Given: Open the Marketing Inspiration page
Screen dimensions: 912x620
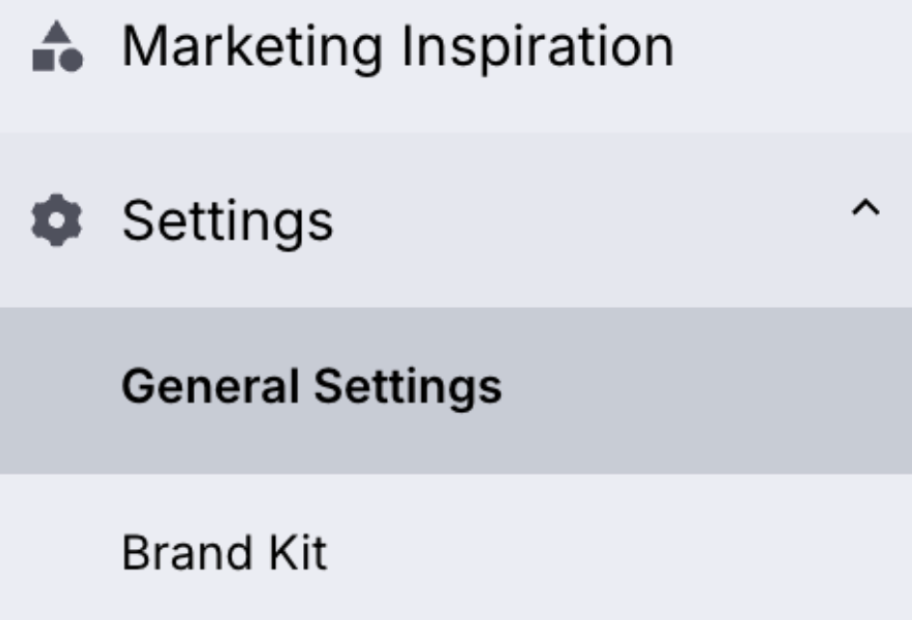Looking at the screenshot, I should point(397,47).
